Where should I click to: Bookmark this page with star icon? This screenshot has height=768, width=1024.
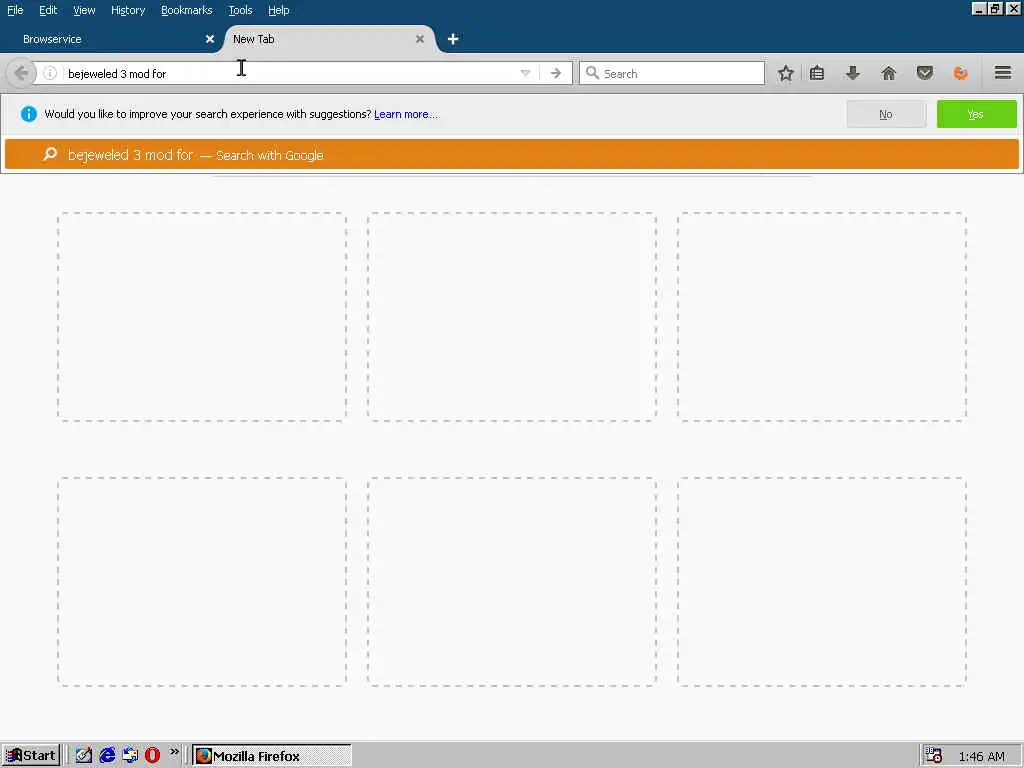coord(786,73)
